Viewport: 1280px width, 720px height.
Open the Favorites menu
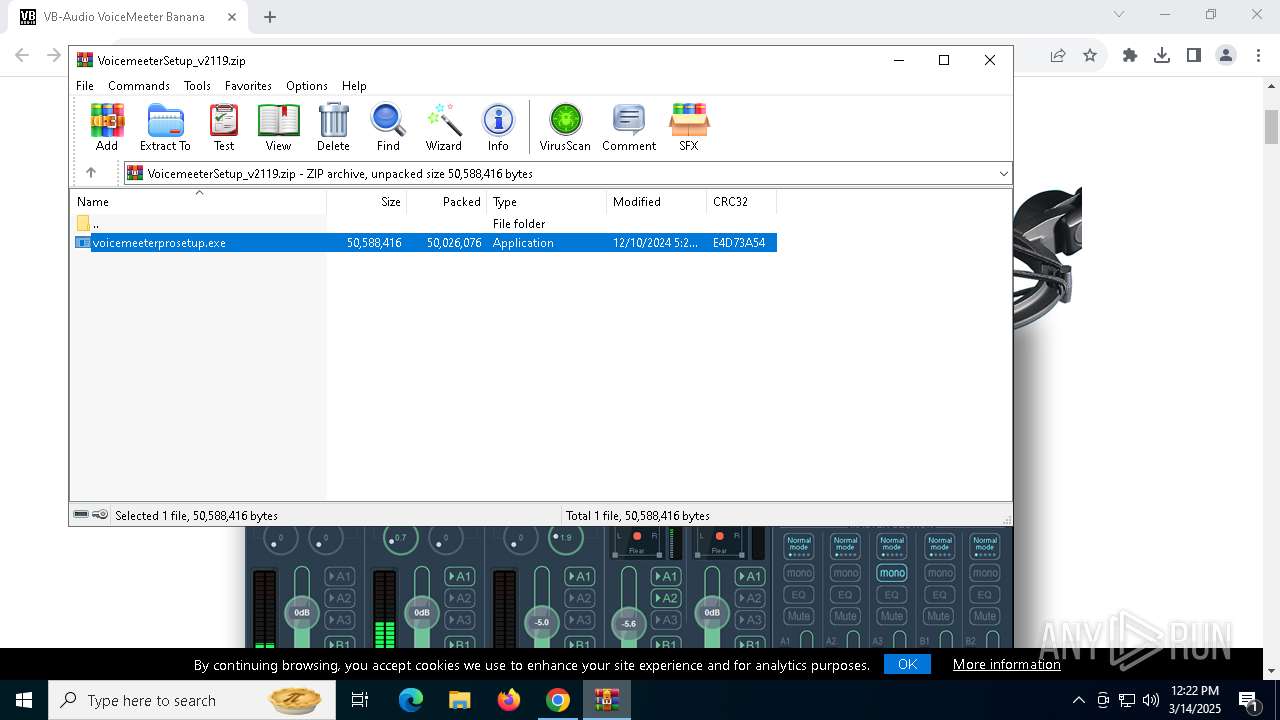click(x=248, y=86)
